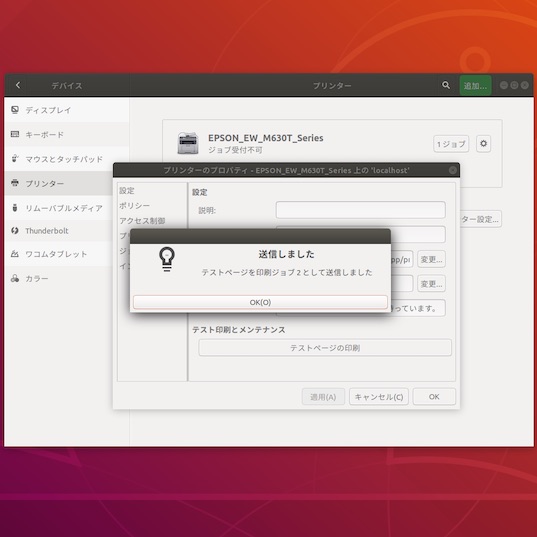The width and height of the screenshot is (537, 537).
Task: Close the settings window
Action: [x=524, y=85]
